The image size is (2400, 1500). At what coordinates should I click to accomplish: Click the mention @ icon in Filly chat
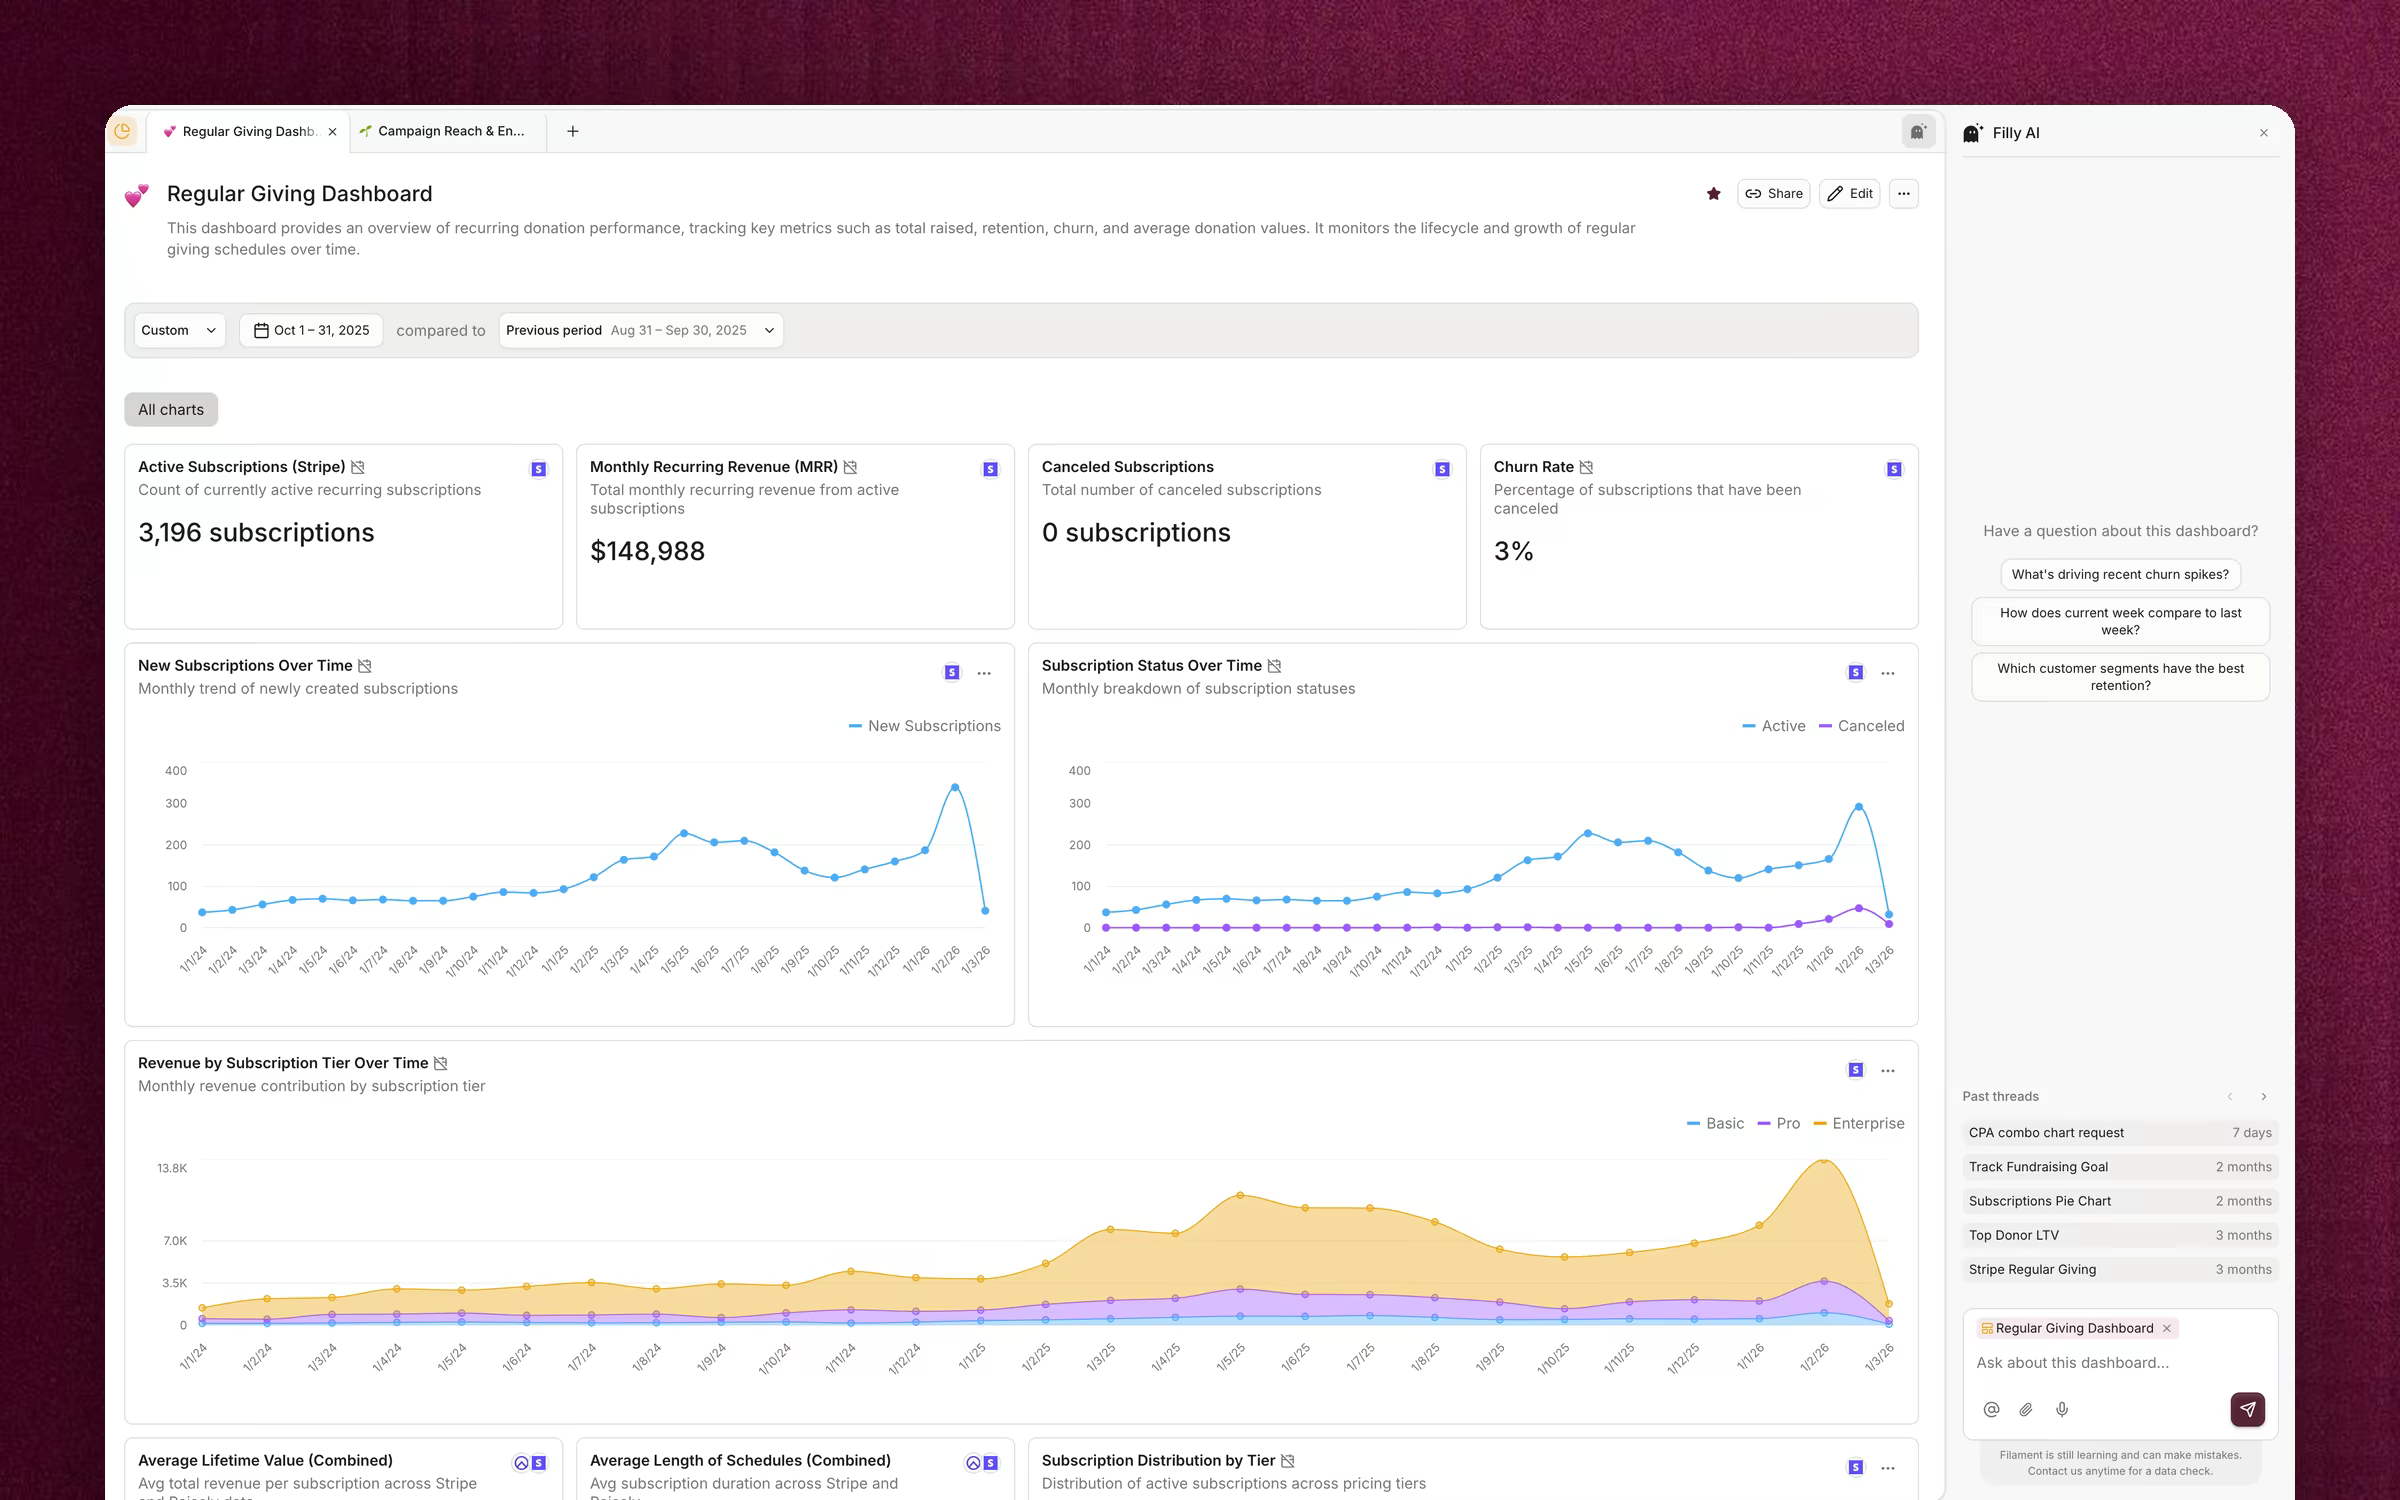(1991, 1409)
